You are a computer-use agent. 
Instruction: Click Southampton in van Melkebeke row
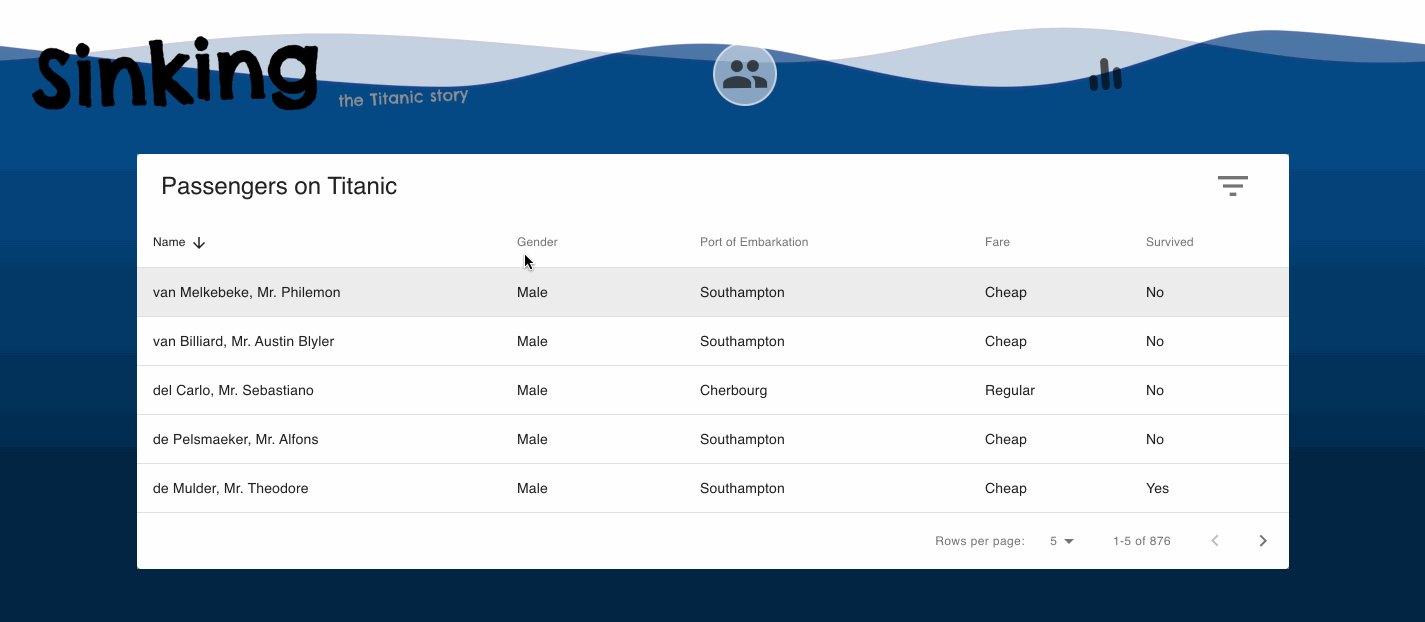(x=742, y=292)
